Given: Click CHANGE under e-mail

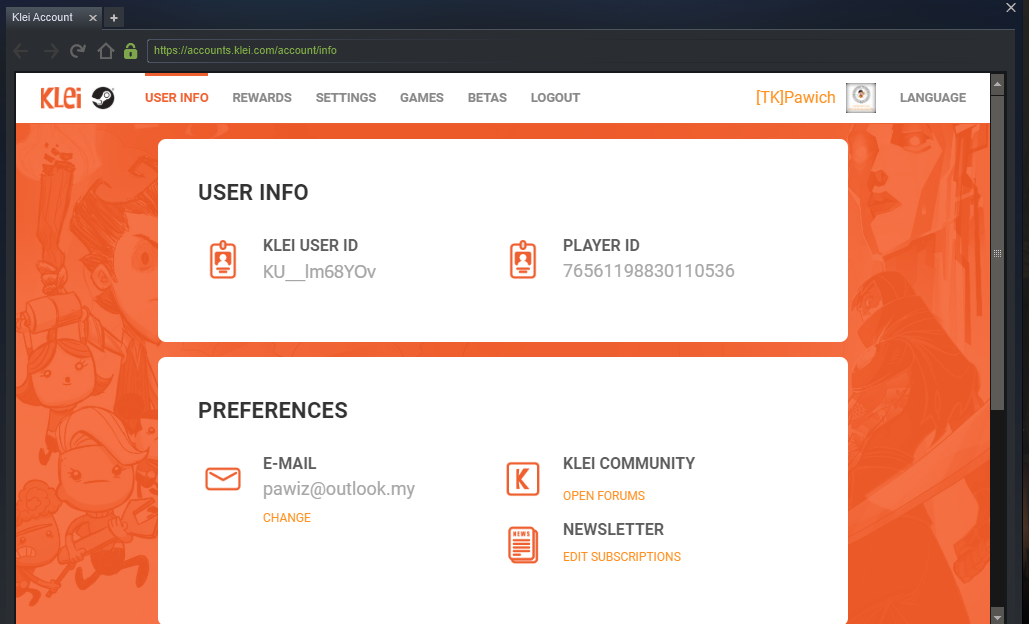Looking at the screenshot, I should (287, 518).
